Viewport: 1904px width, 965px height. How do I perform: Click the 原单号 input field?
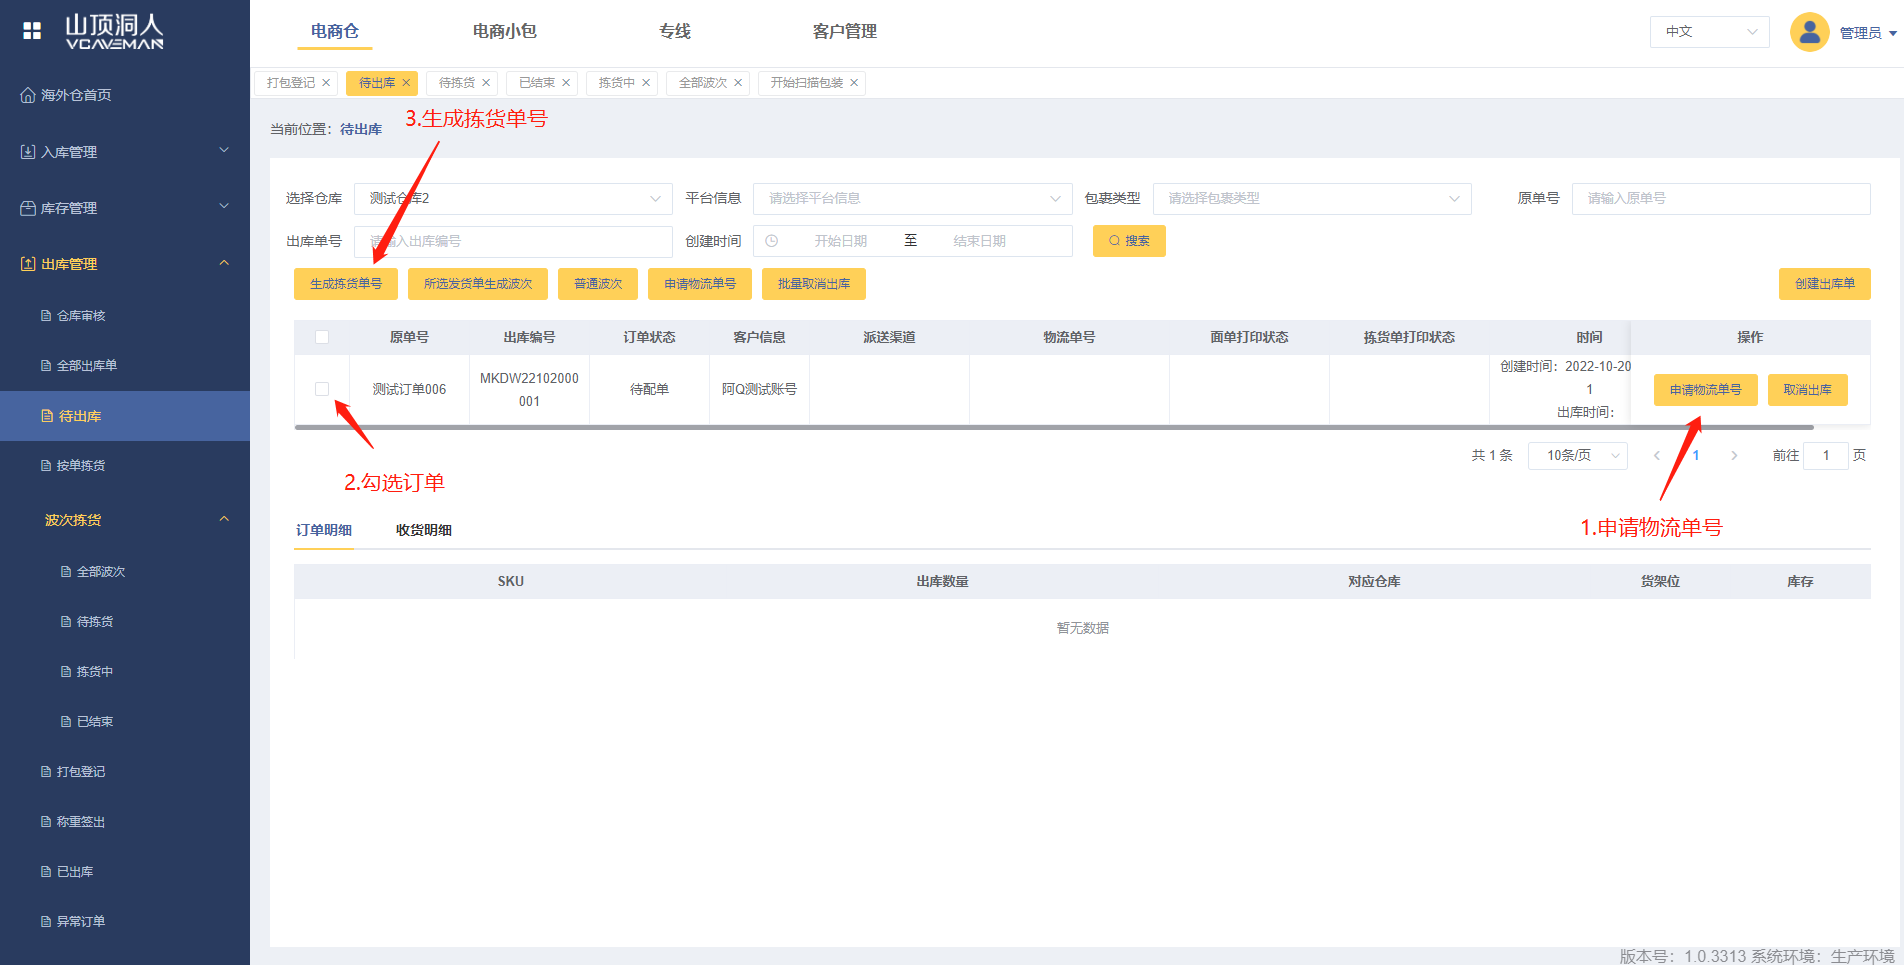(1720, 199)
